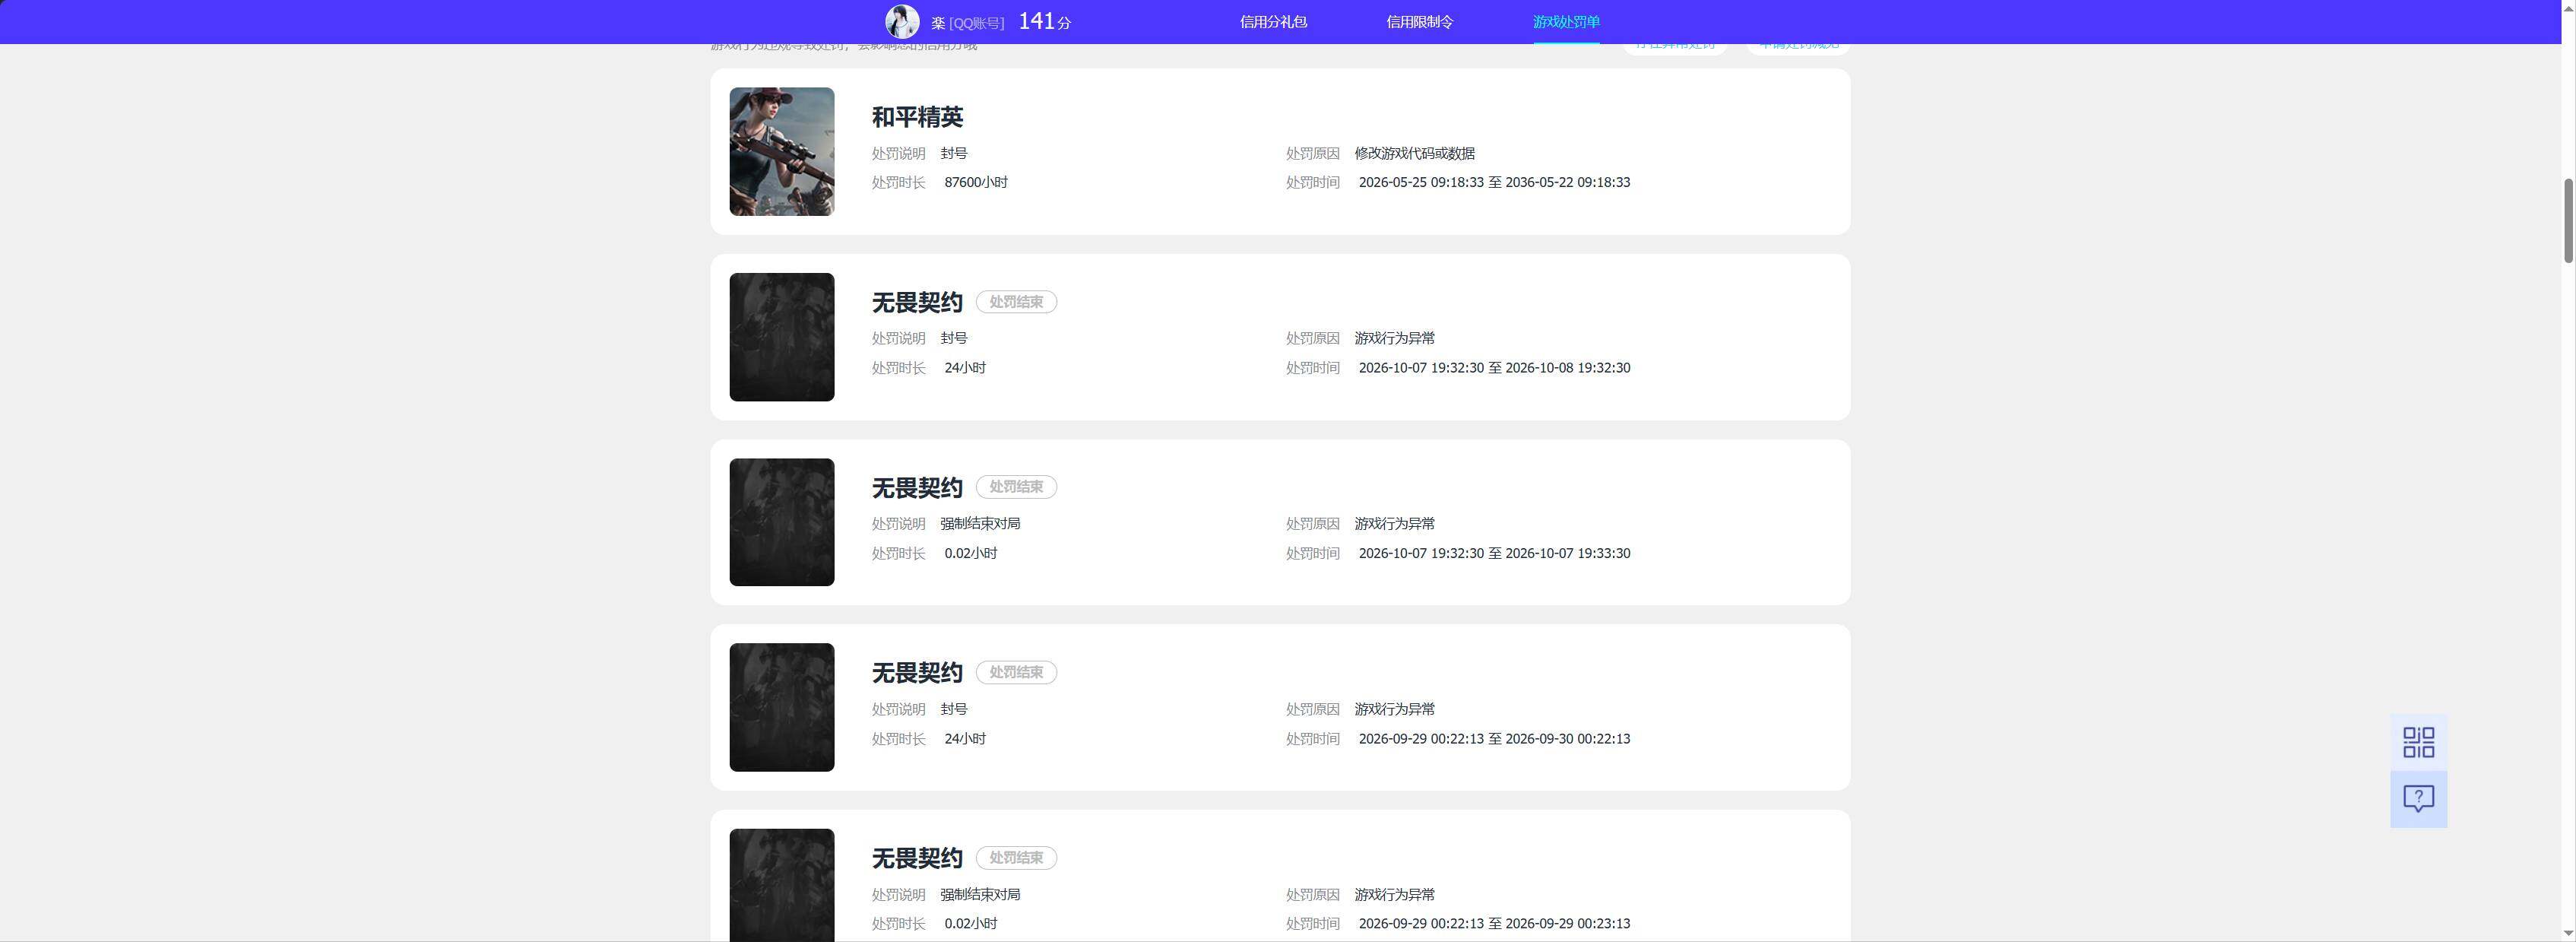Click the 2026-10-07 19:32:30 至 2026-10-07 19:33:30 period
Screen dimensions: 2576x942
pos(1494,553)
